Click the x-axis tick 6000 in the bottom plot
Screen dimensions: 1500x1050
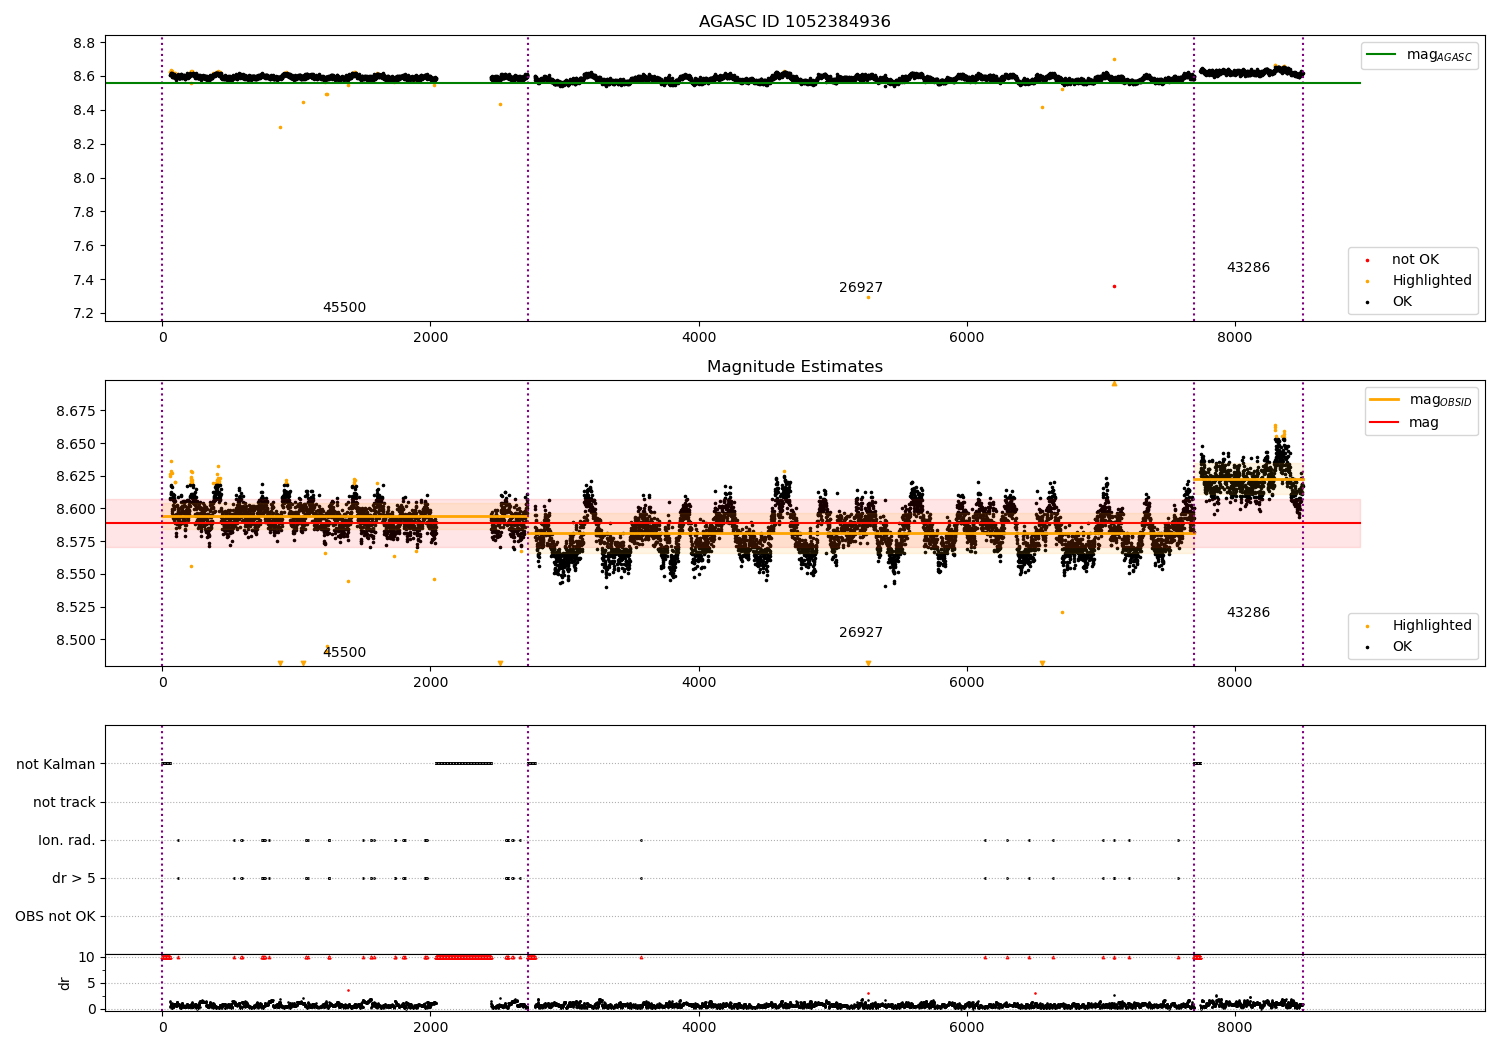click(x=966, y=1027)
